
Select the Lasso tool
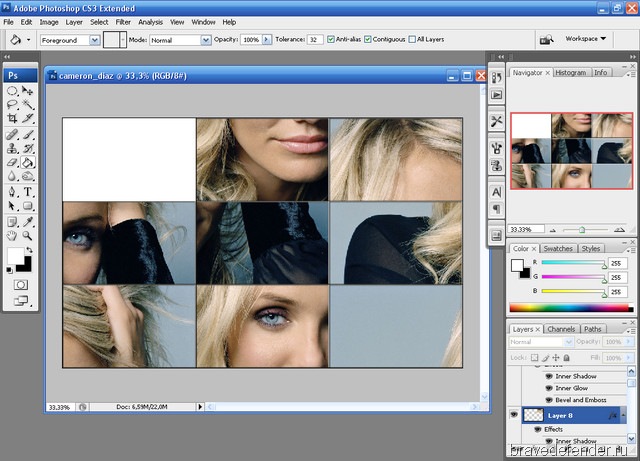point(12,105)
